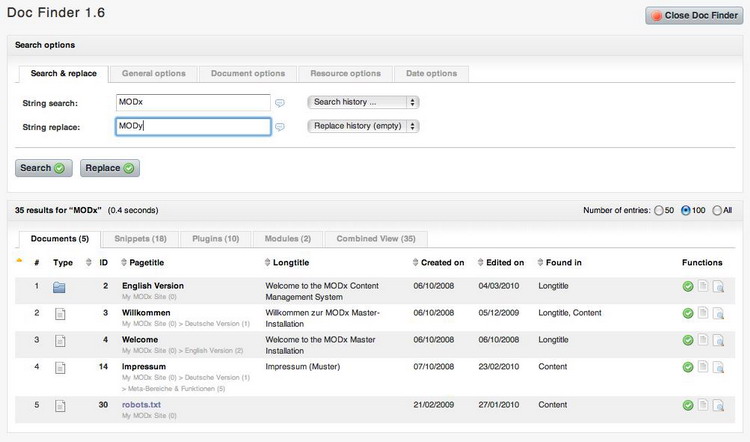Screen dimensions: 750x442
Task: Sort results by Pagetitle column
Action: tap(148, 263)
